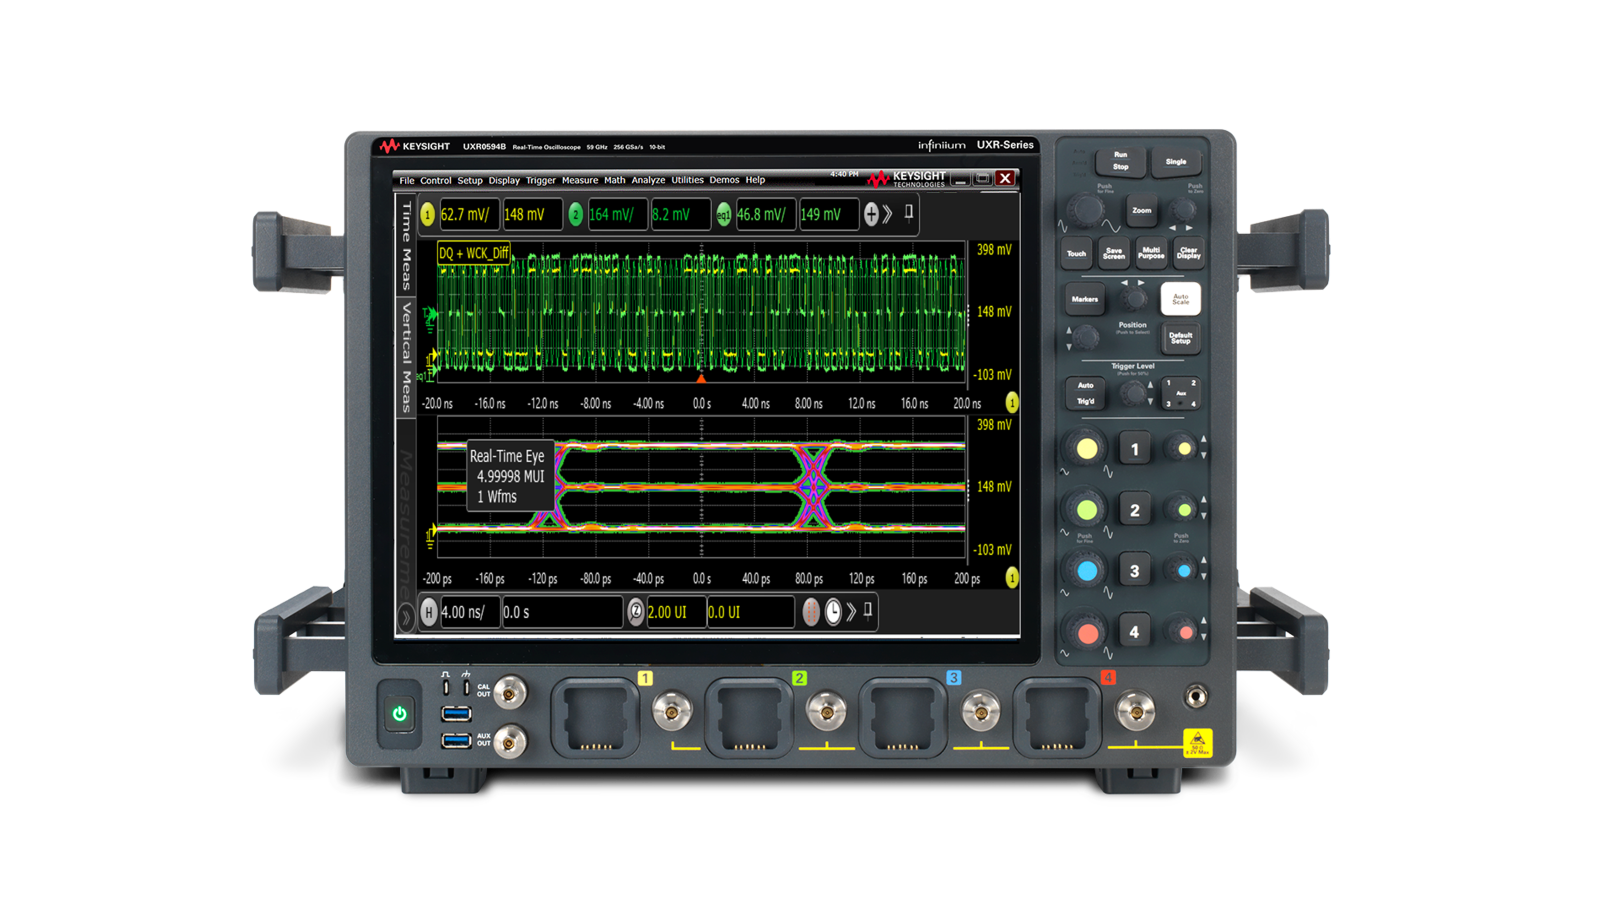Open the Analyze menu

point(648,181)
